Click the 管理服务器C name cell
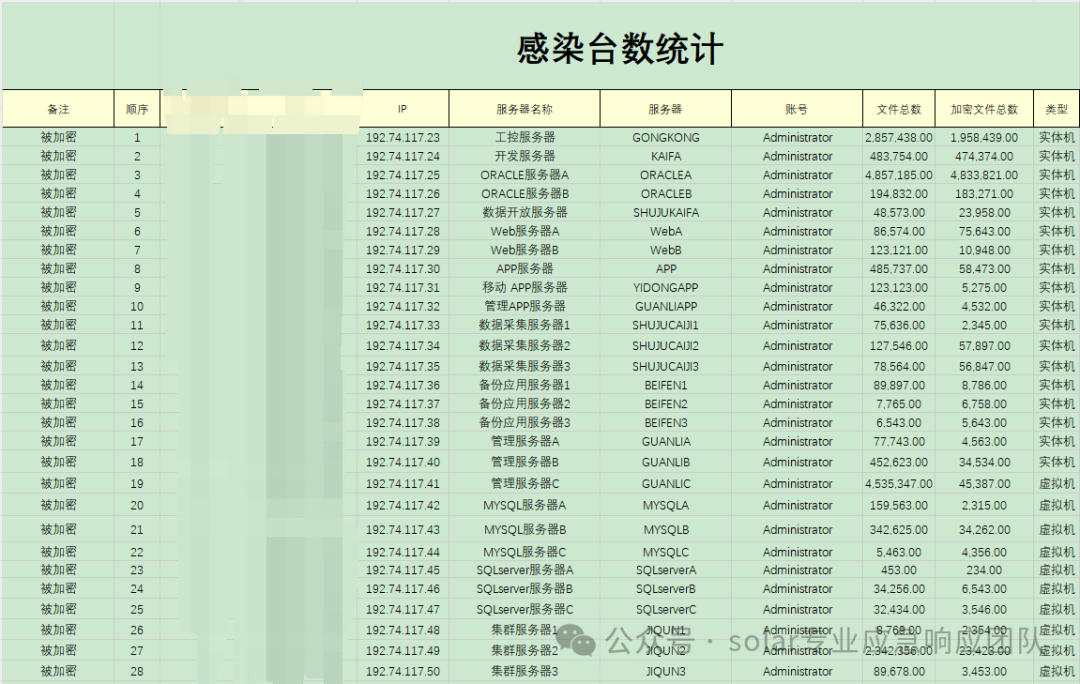This screenshot has height=684, width=1080. click(x=525, y=484)
